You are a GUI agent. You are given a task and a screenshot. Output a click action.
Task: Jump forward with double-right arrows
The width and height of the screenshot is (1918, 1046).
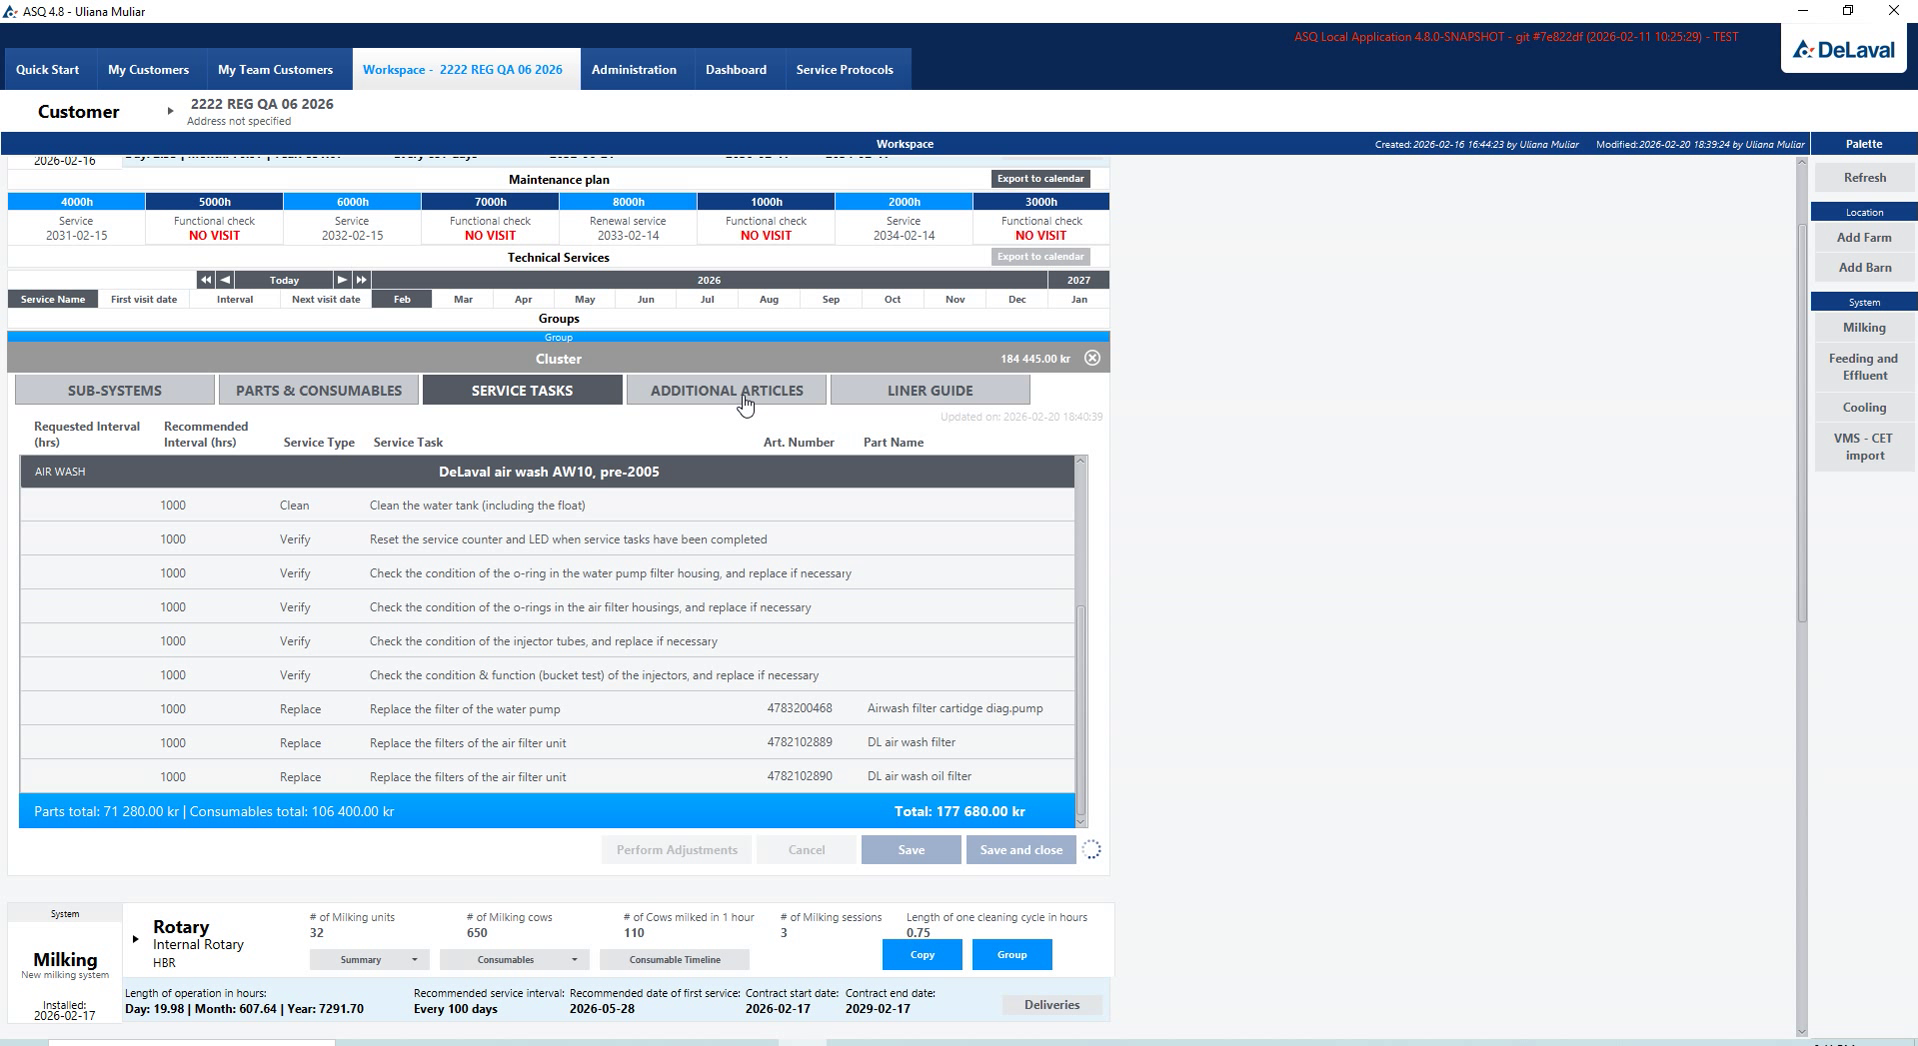[x=361, y=280]
